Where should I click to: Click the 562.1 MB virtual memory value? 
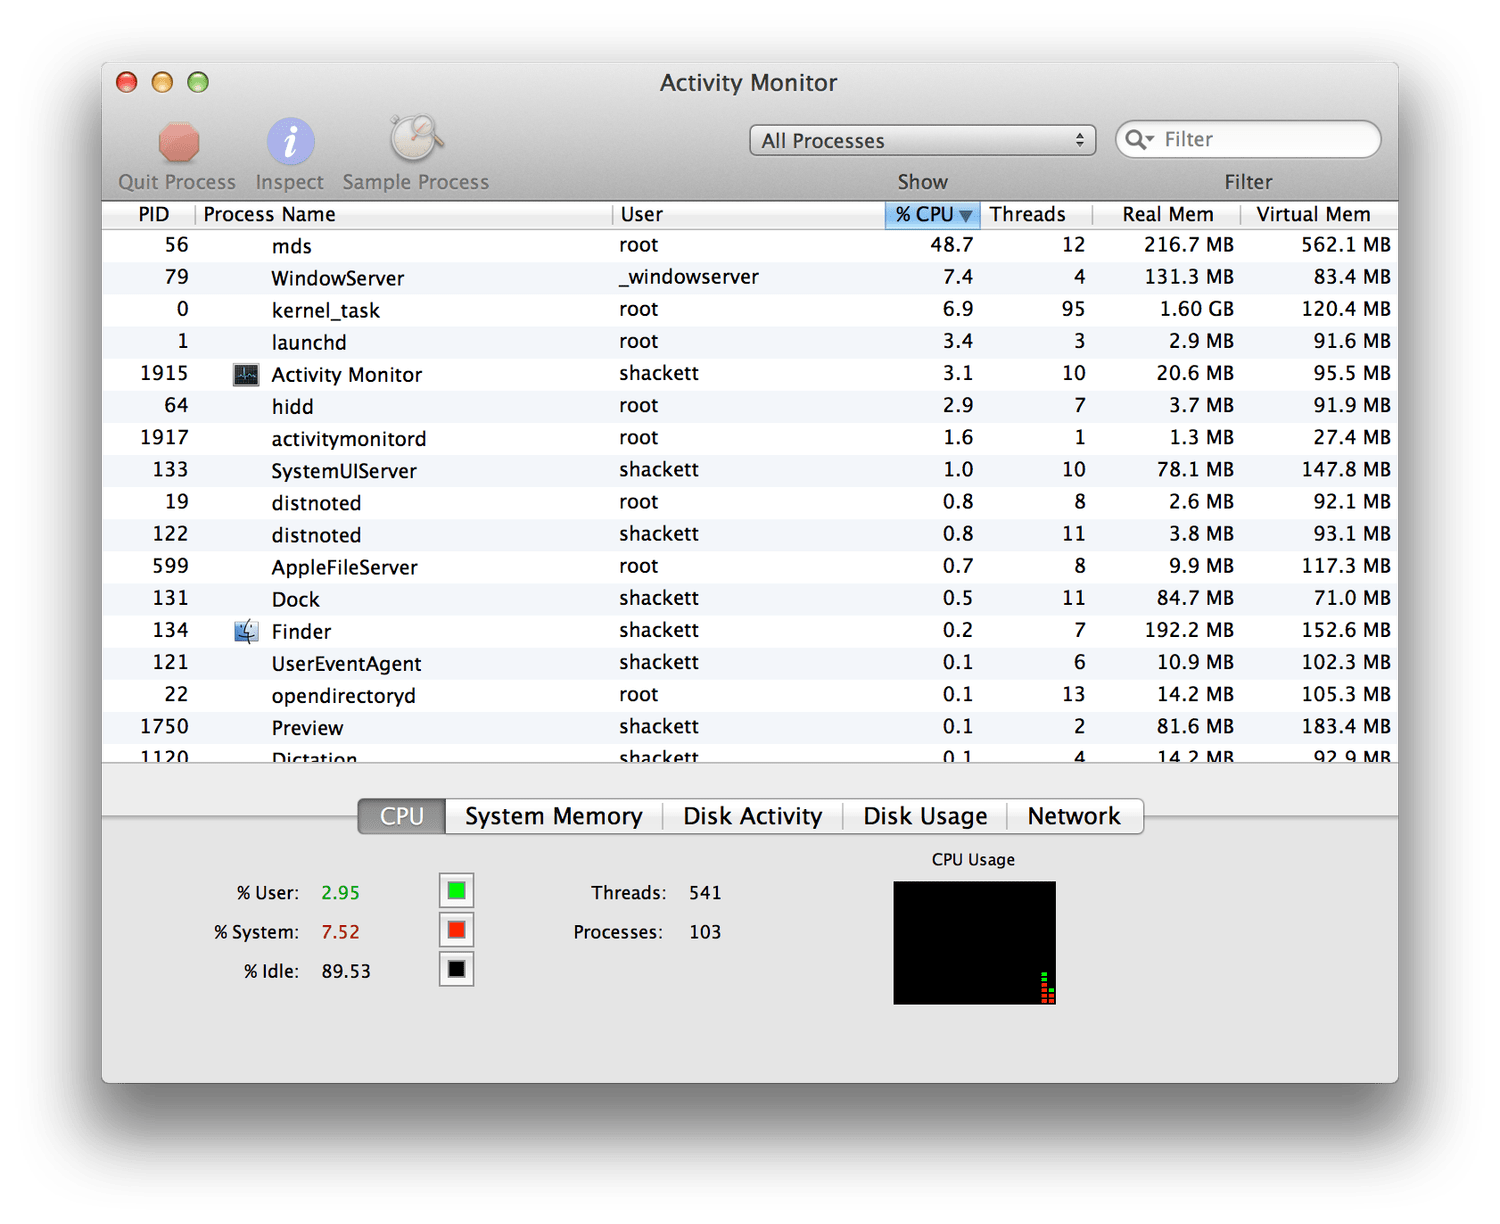(1346, 245)
